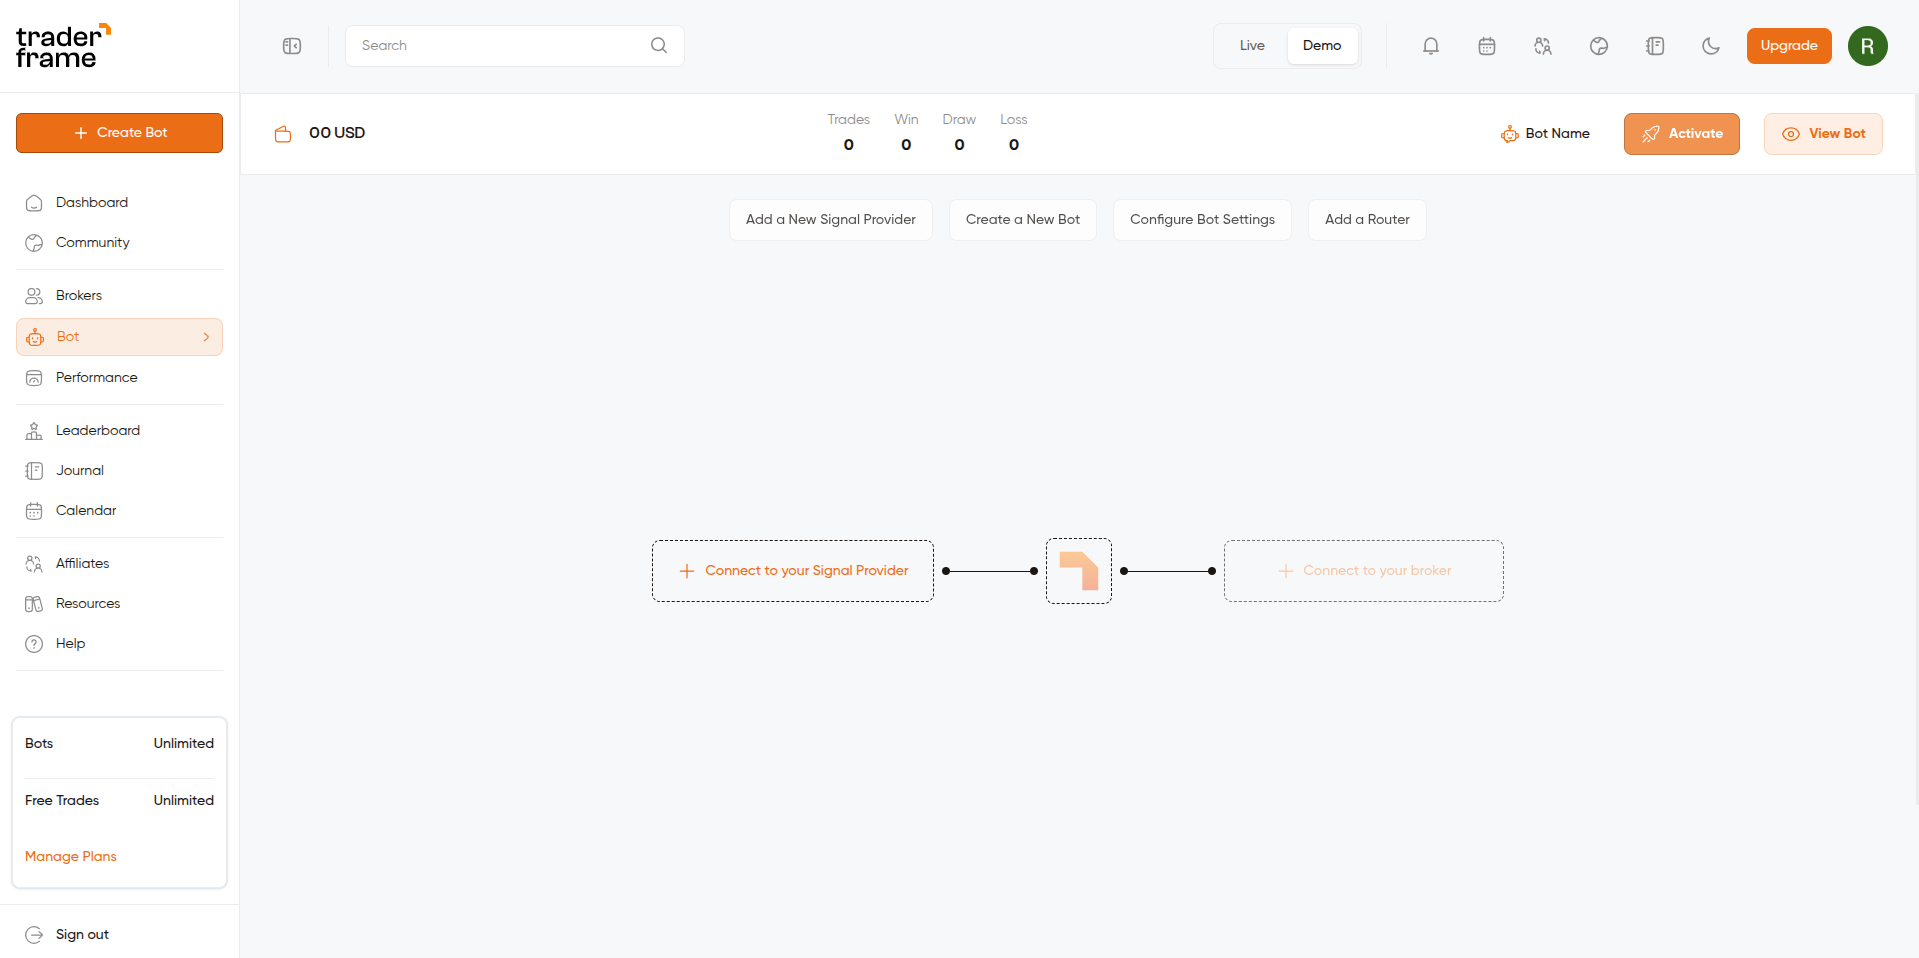This screenshot has height=958, width=1919.
Task: Click Free Trades Unlimited row
Action: pos(119,800)
